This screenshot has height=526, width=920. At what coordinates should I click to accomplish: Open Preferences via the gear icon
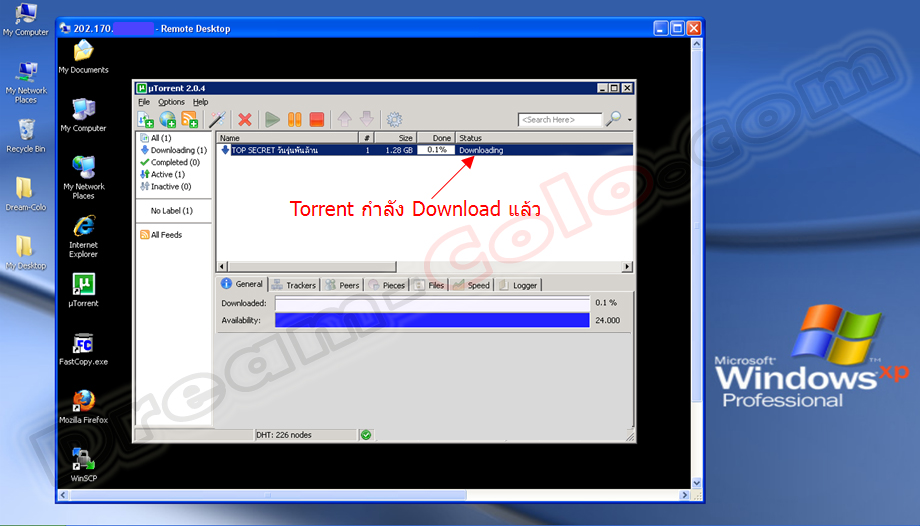pos(394,120)
